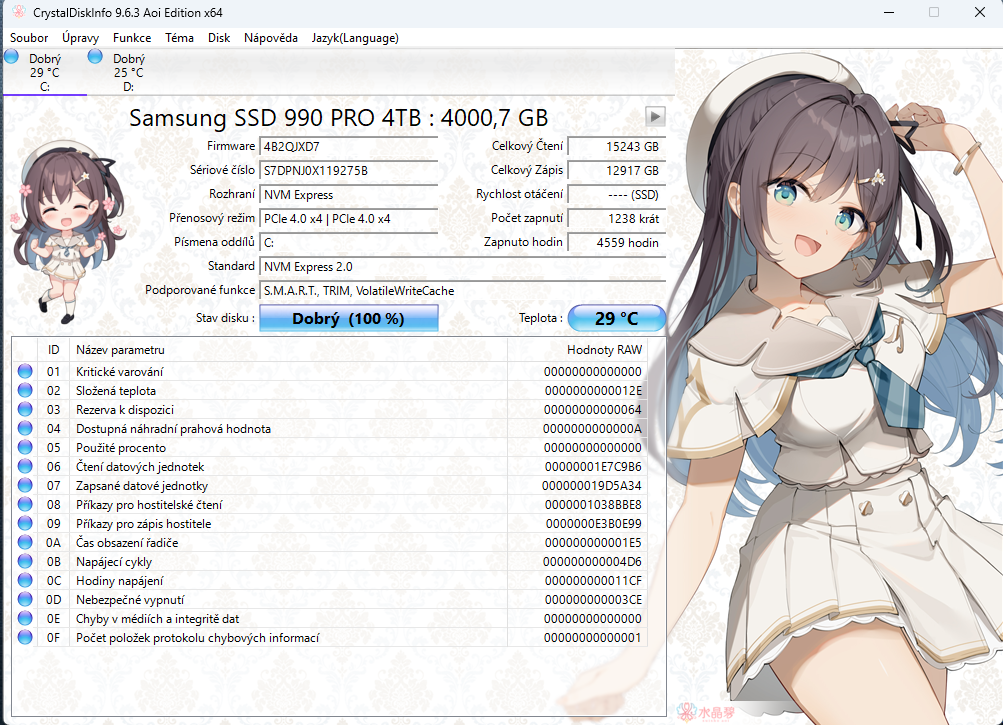Click the Sériové číslo field
The image size is (1003, 725).
tap(348, 171)
